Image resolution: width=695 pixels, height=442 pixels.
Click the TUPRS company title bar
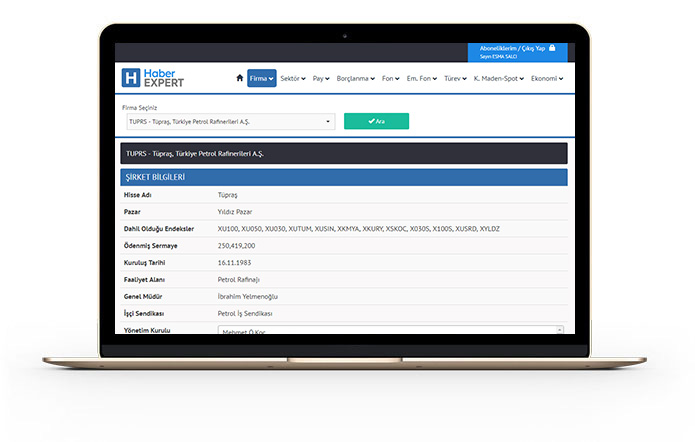344,153
